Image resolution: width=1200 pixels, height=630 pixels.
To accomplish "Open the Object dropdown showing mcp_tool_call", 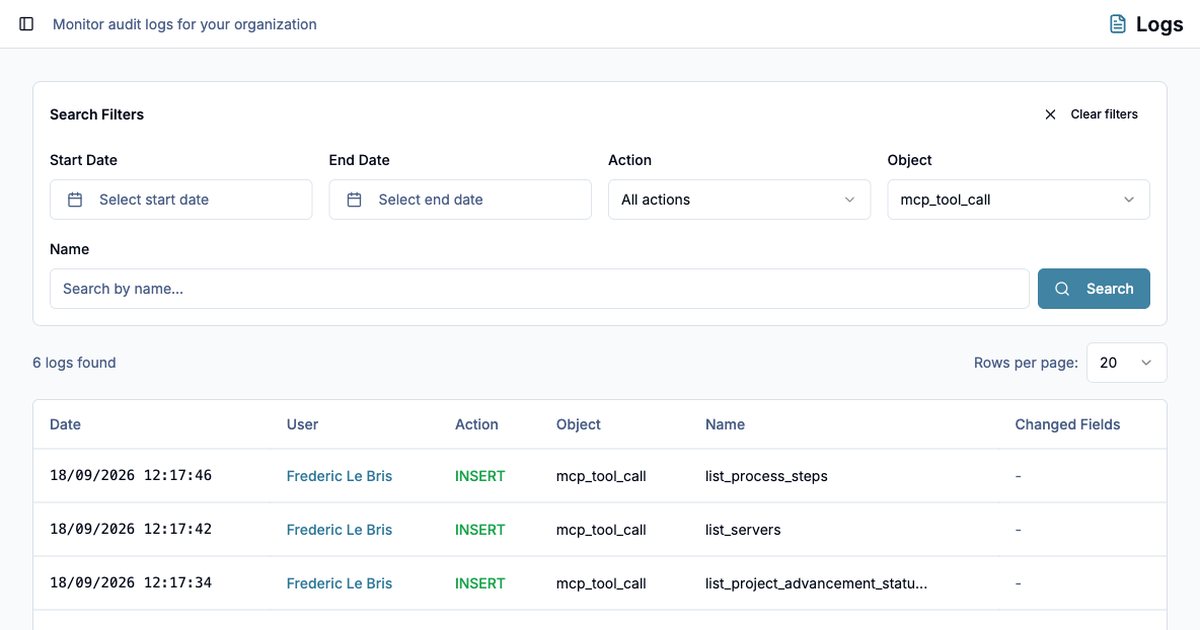I will [x=1018, y=200].
